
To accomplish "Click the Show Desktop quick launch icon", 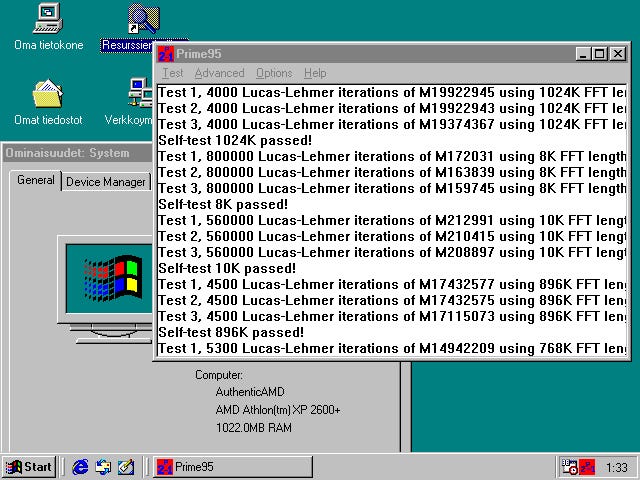I will (x=126, y=467).
